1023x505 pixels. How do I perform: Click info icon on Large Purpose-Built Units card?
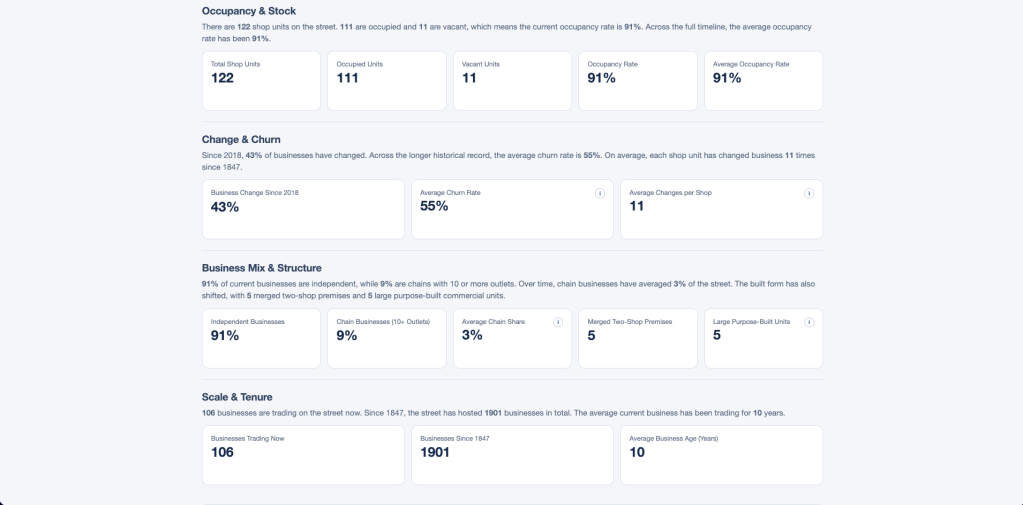pyautogui.click(x=809, y=322)
